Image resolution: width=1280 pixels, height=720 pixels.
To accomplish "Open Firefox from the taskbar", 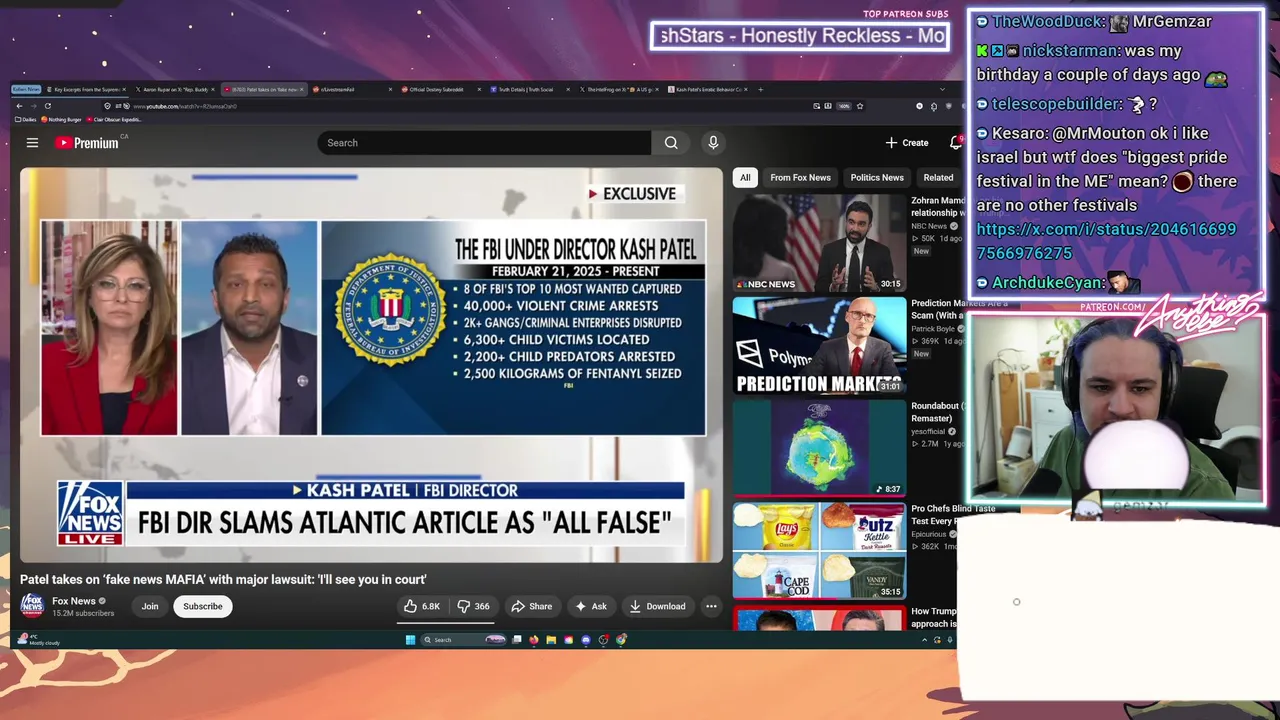I will 534,640.
